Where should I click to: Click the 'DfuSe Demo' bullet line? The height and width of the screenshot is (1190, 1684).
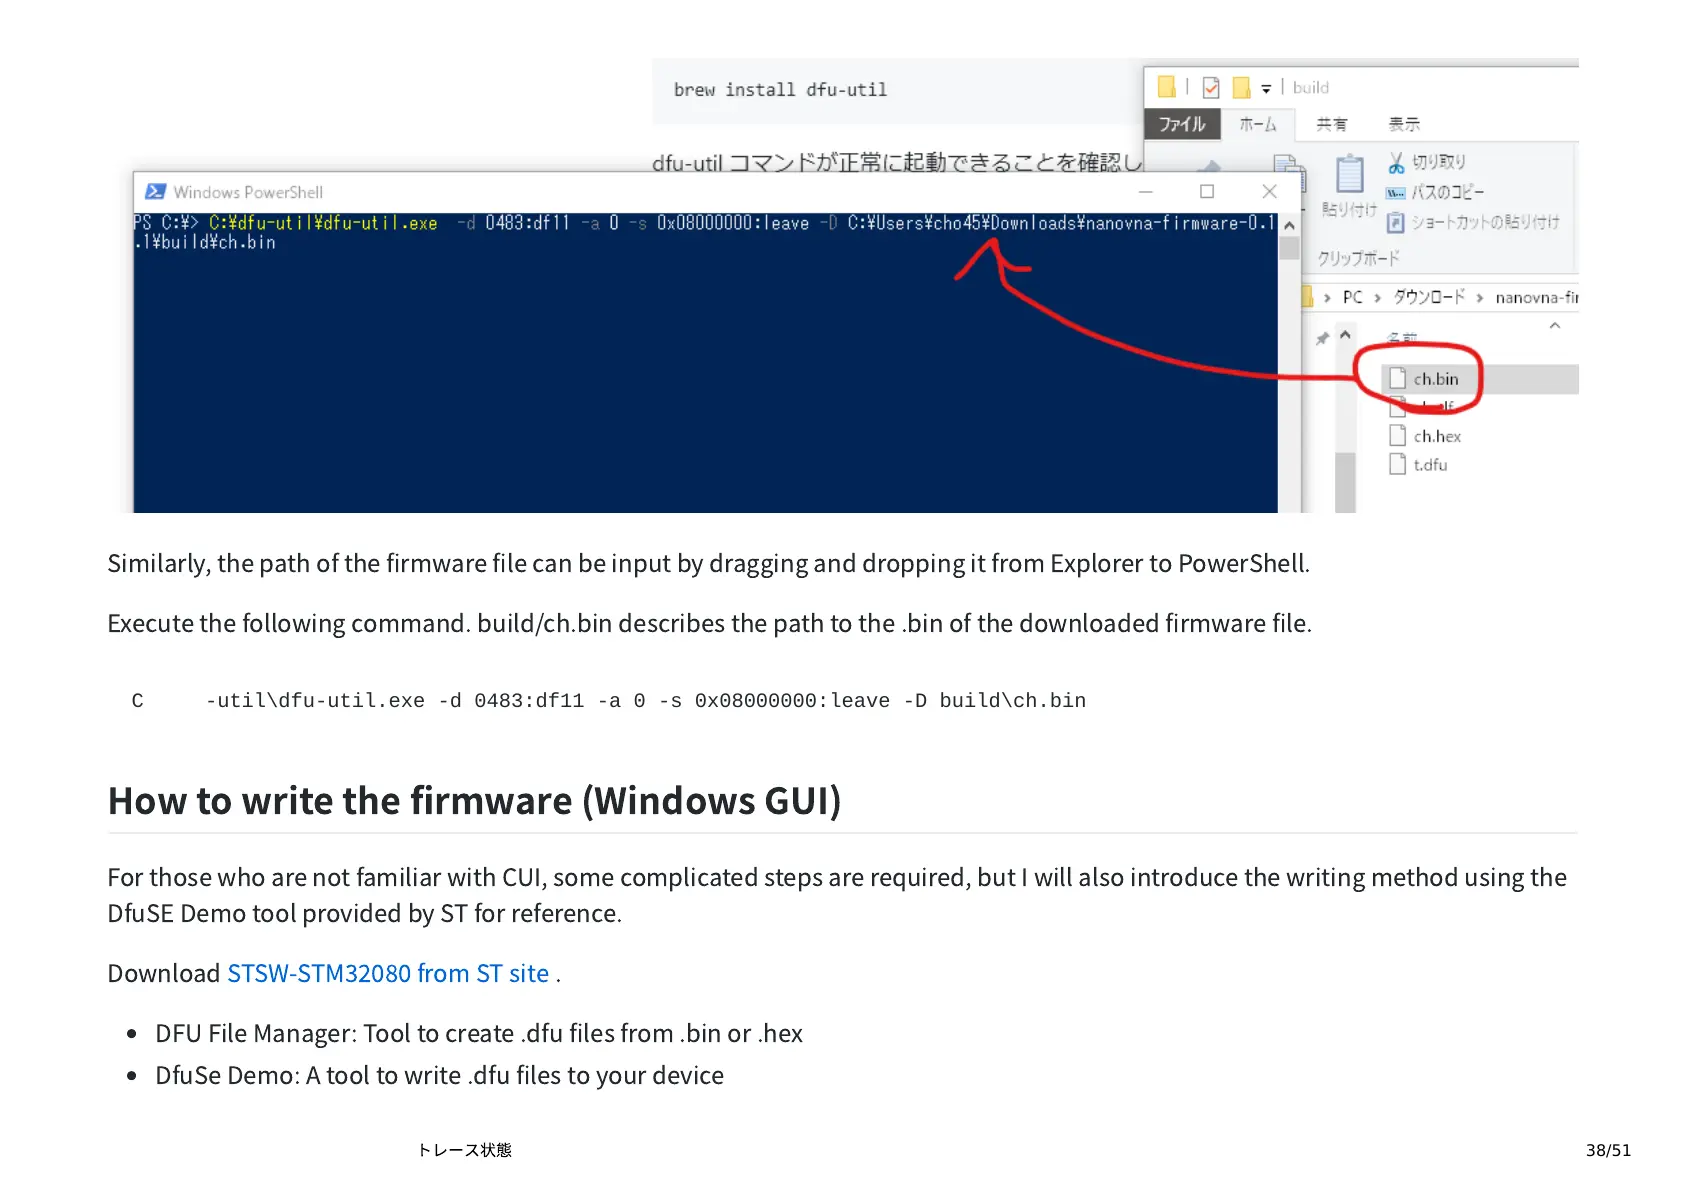pos(439,1075)
